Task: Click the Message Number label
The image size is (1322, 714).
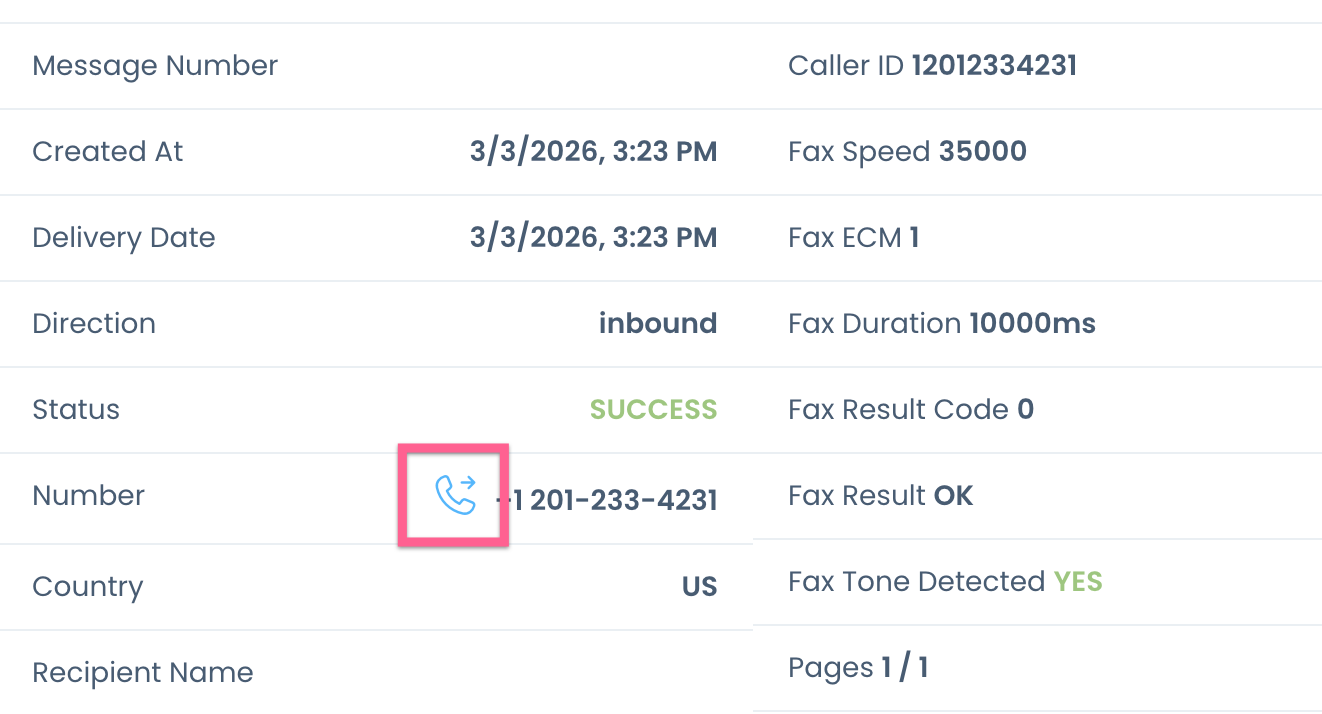Action: click(155, 66)
